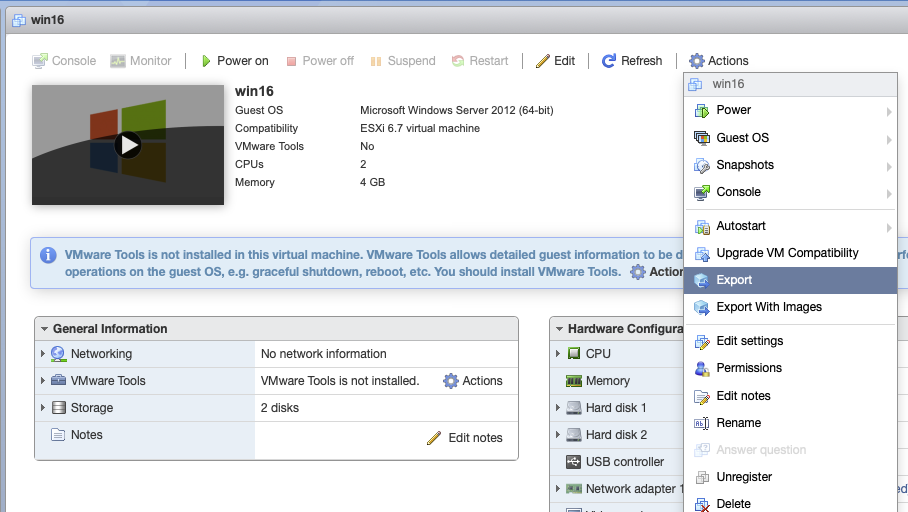
Task: Play the win16 console thumbnail
Action: coord(127,145)
